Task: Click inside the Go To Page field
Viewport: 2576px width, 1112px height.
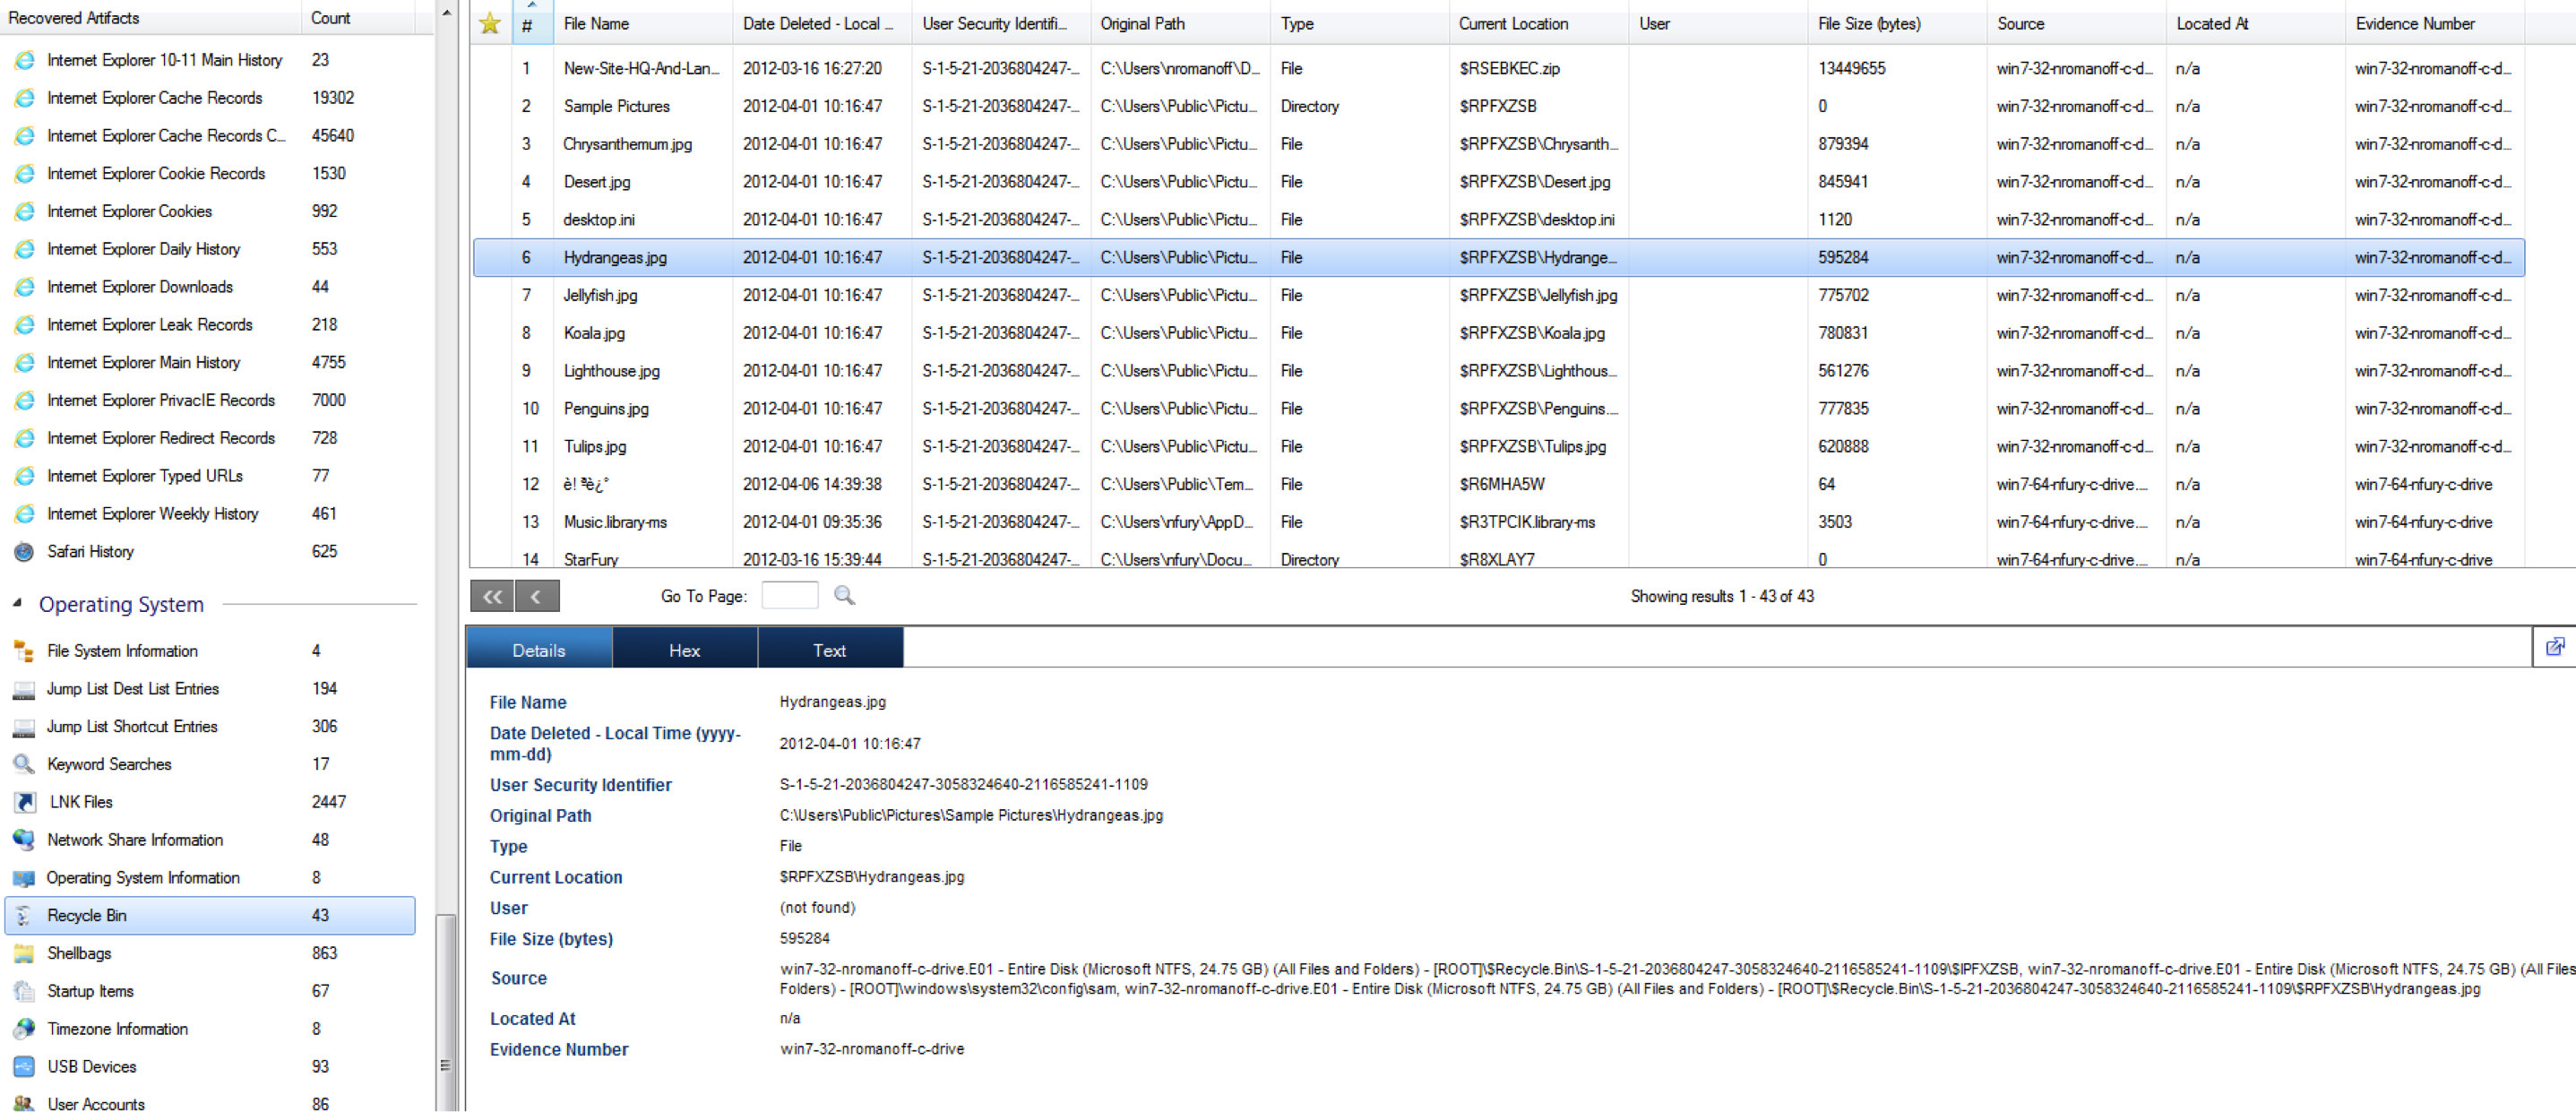Action: click(x=789, y=594)
